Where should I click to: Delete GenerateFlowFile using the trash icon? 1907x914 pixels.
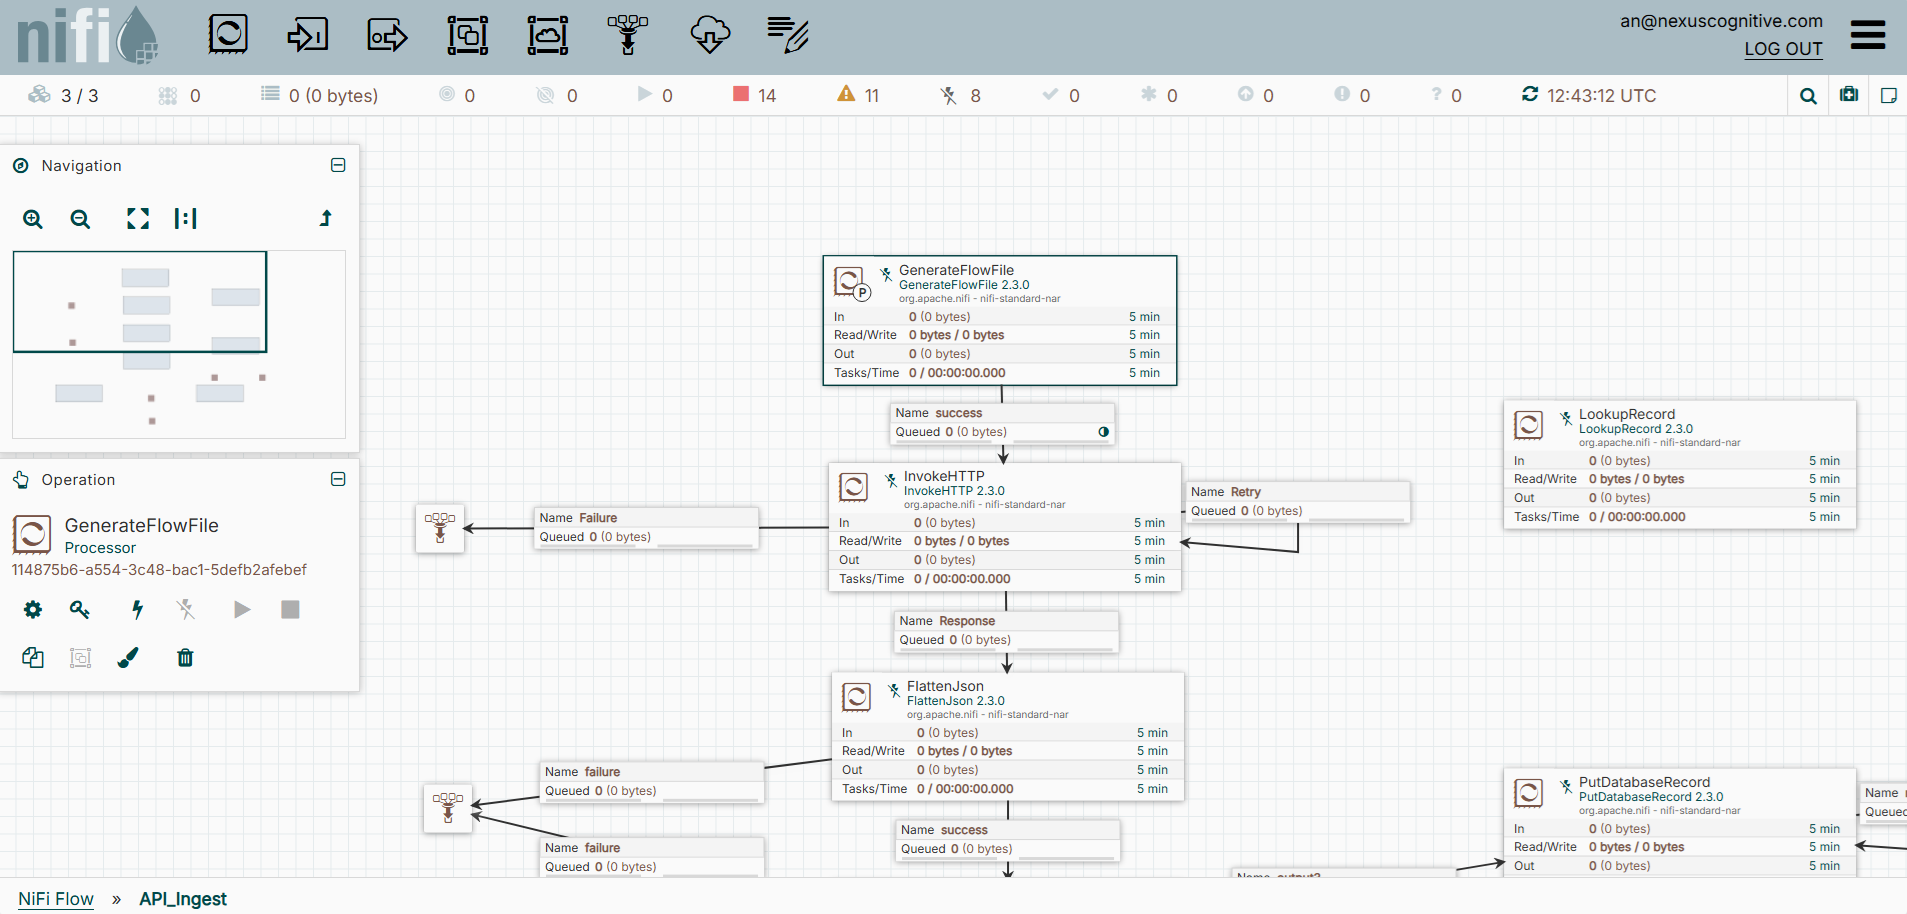click(185, 658)
